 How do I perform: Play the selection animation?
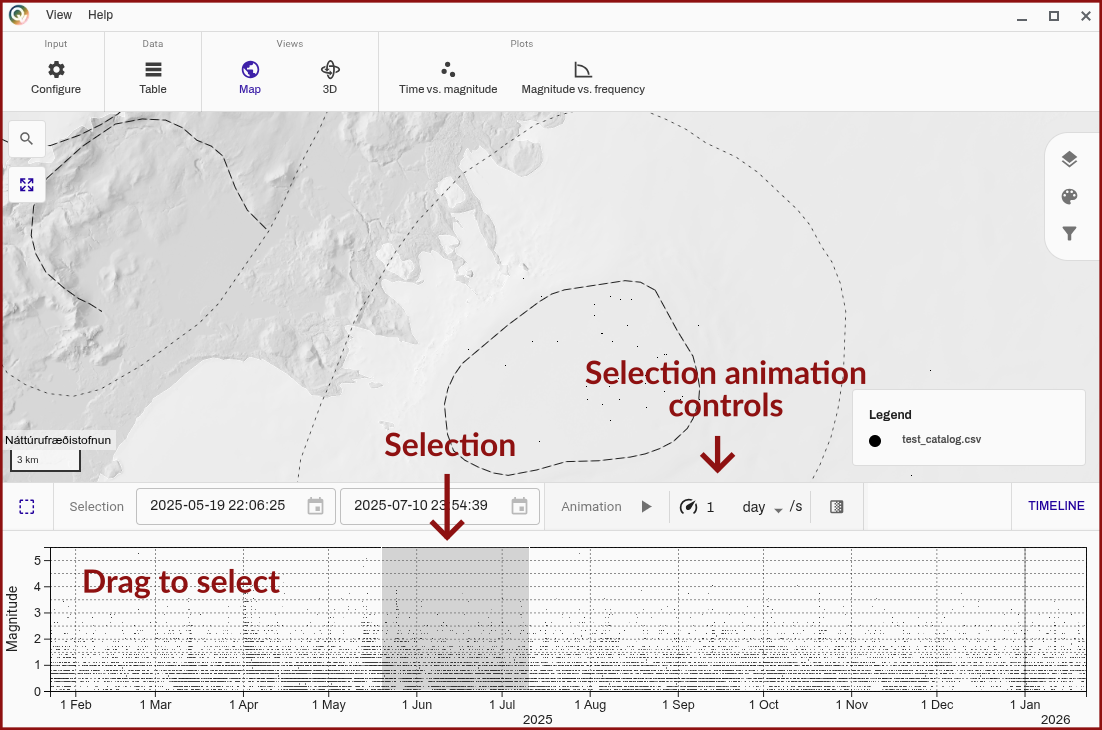point(647,507)
